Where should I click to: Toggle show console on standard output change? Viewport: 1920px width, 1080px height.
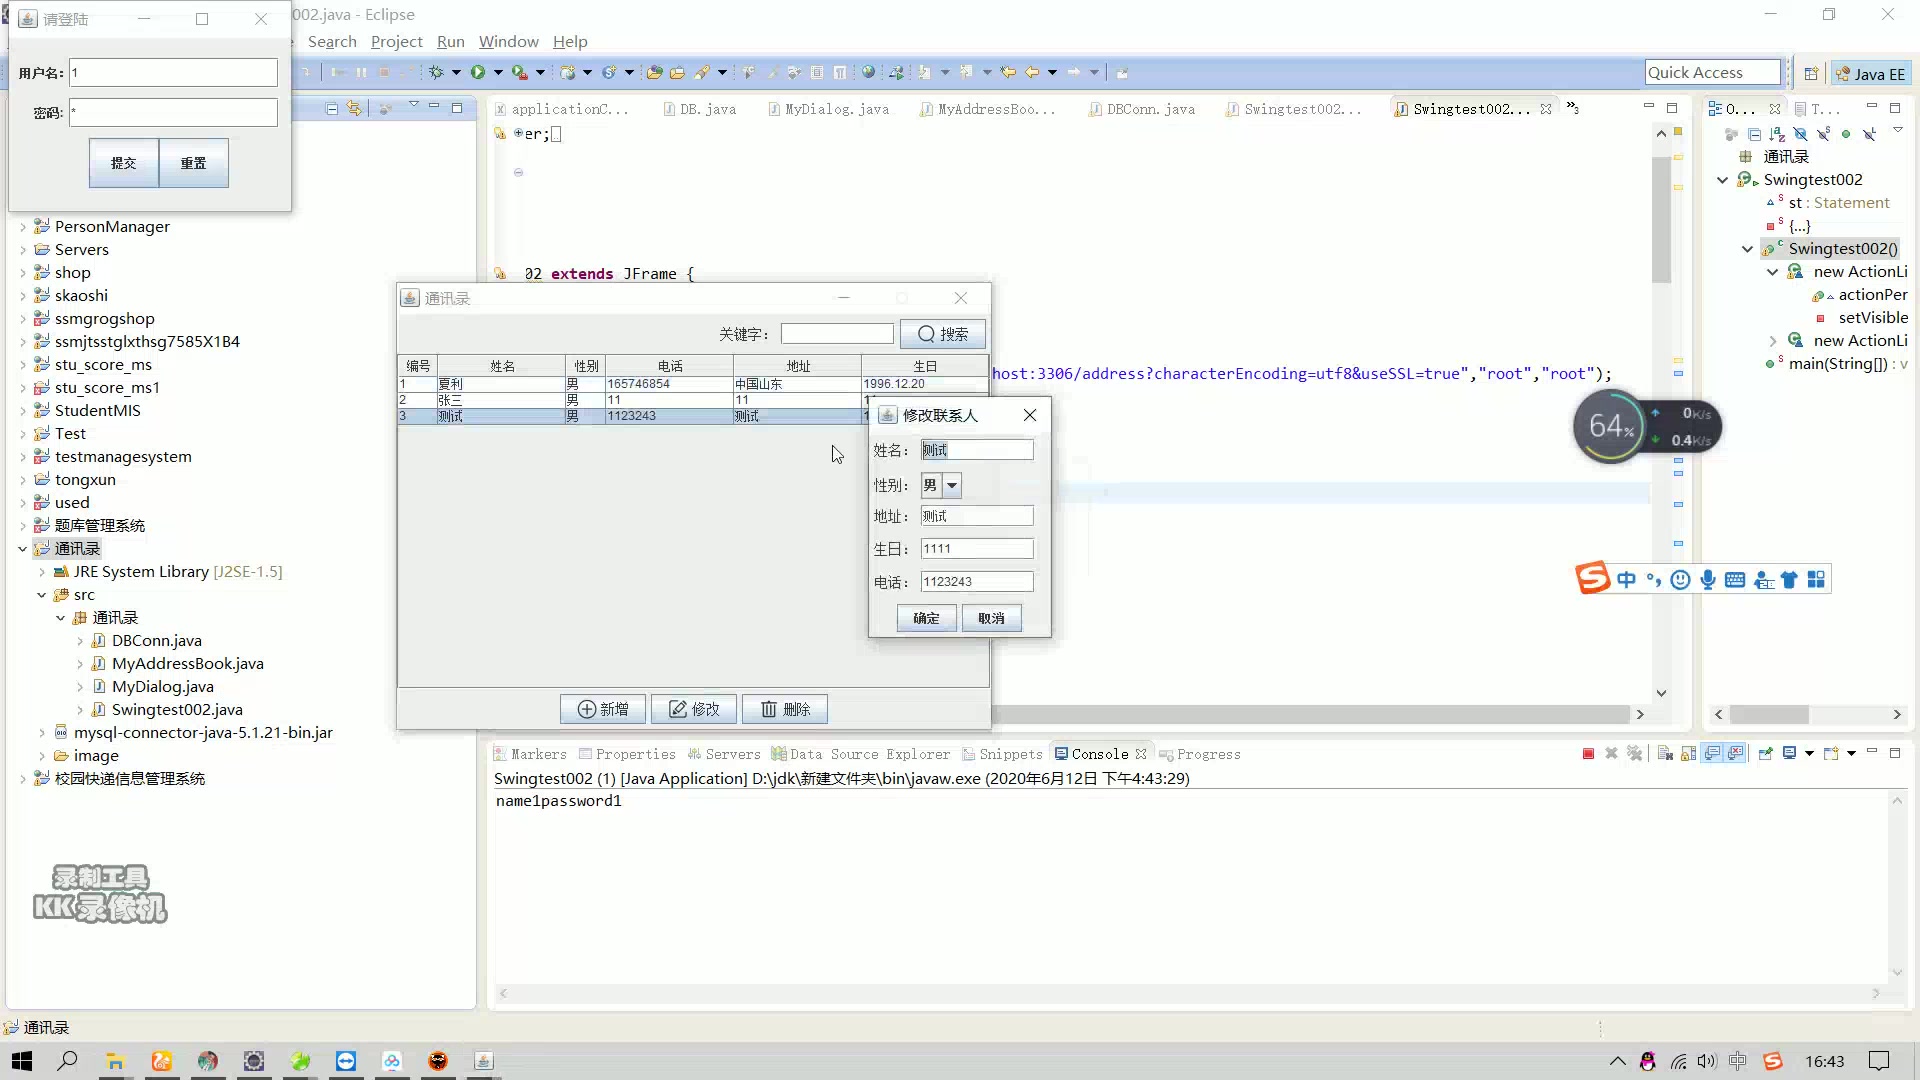[x=1713, y=754]
